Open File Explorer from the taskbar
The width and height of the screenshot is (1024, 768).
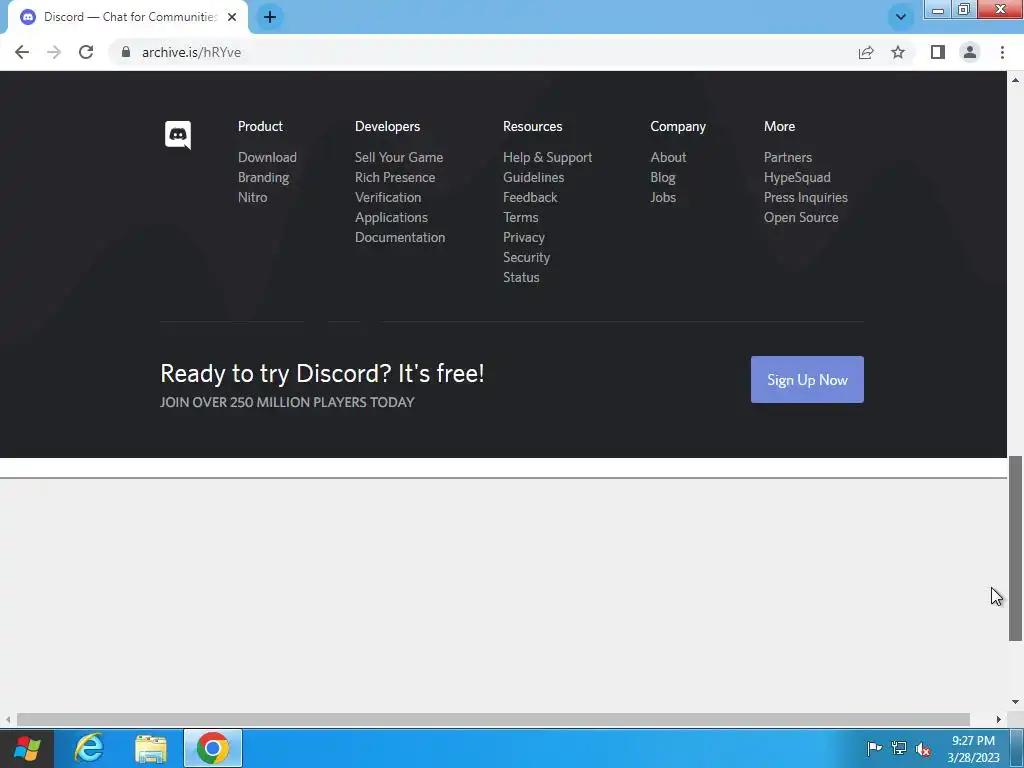[151, 748]
